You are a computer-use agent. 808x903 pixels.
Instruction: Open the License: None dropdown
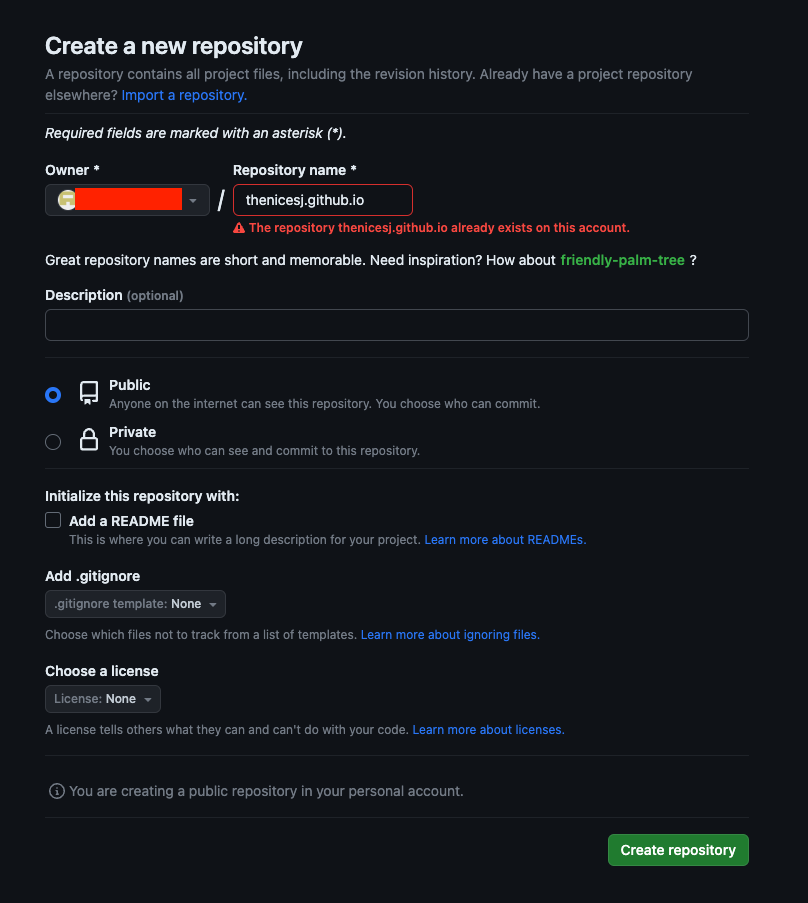pyautogui.click(x=102, y=698)
